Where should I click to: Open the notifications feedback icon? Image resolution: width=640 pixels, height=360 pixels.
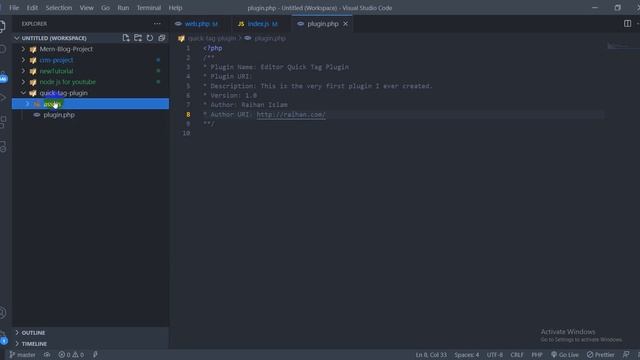tap(626, 354)
